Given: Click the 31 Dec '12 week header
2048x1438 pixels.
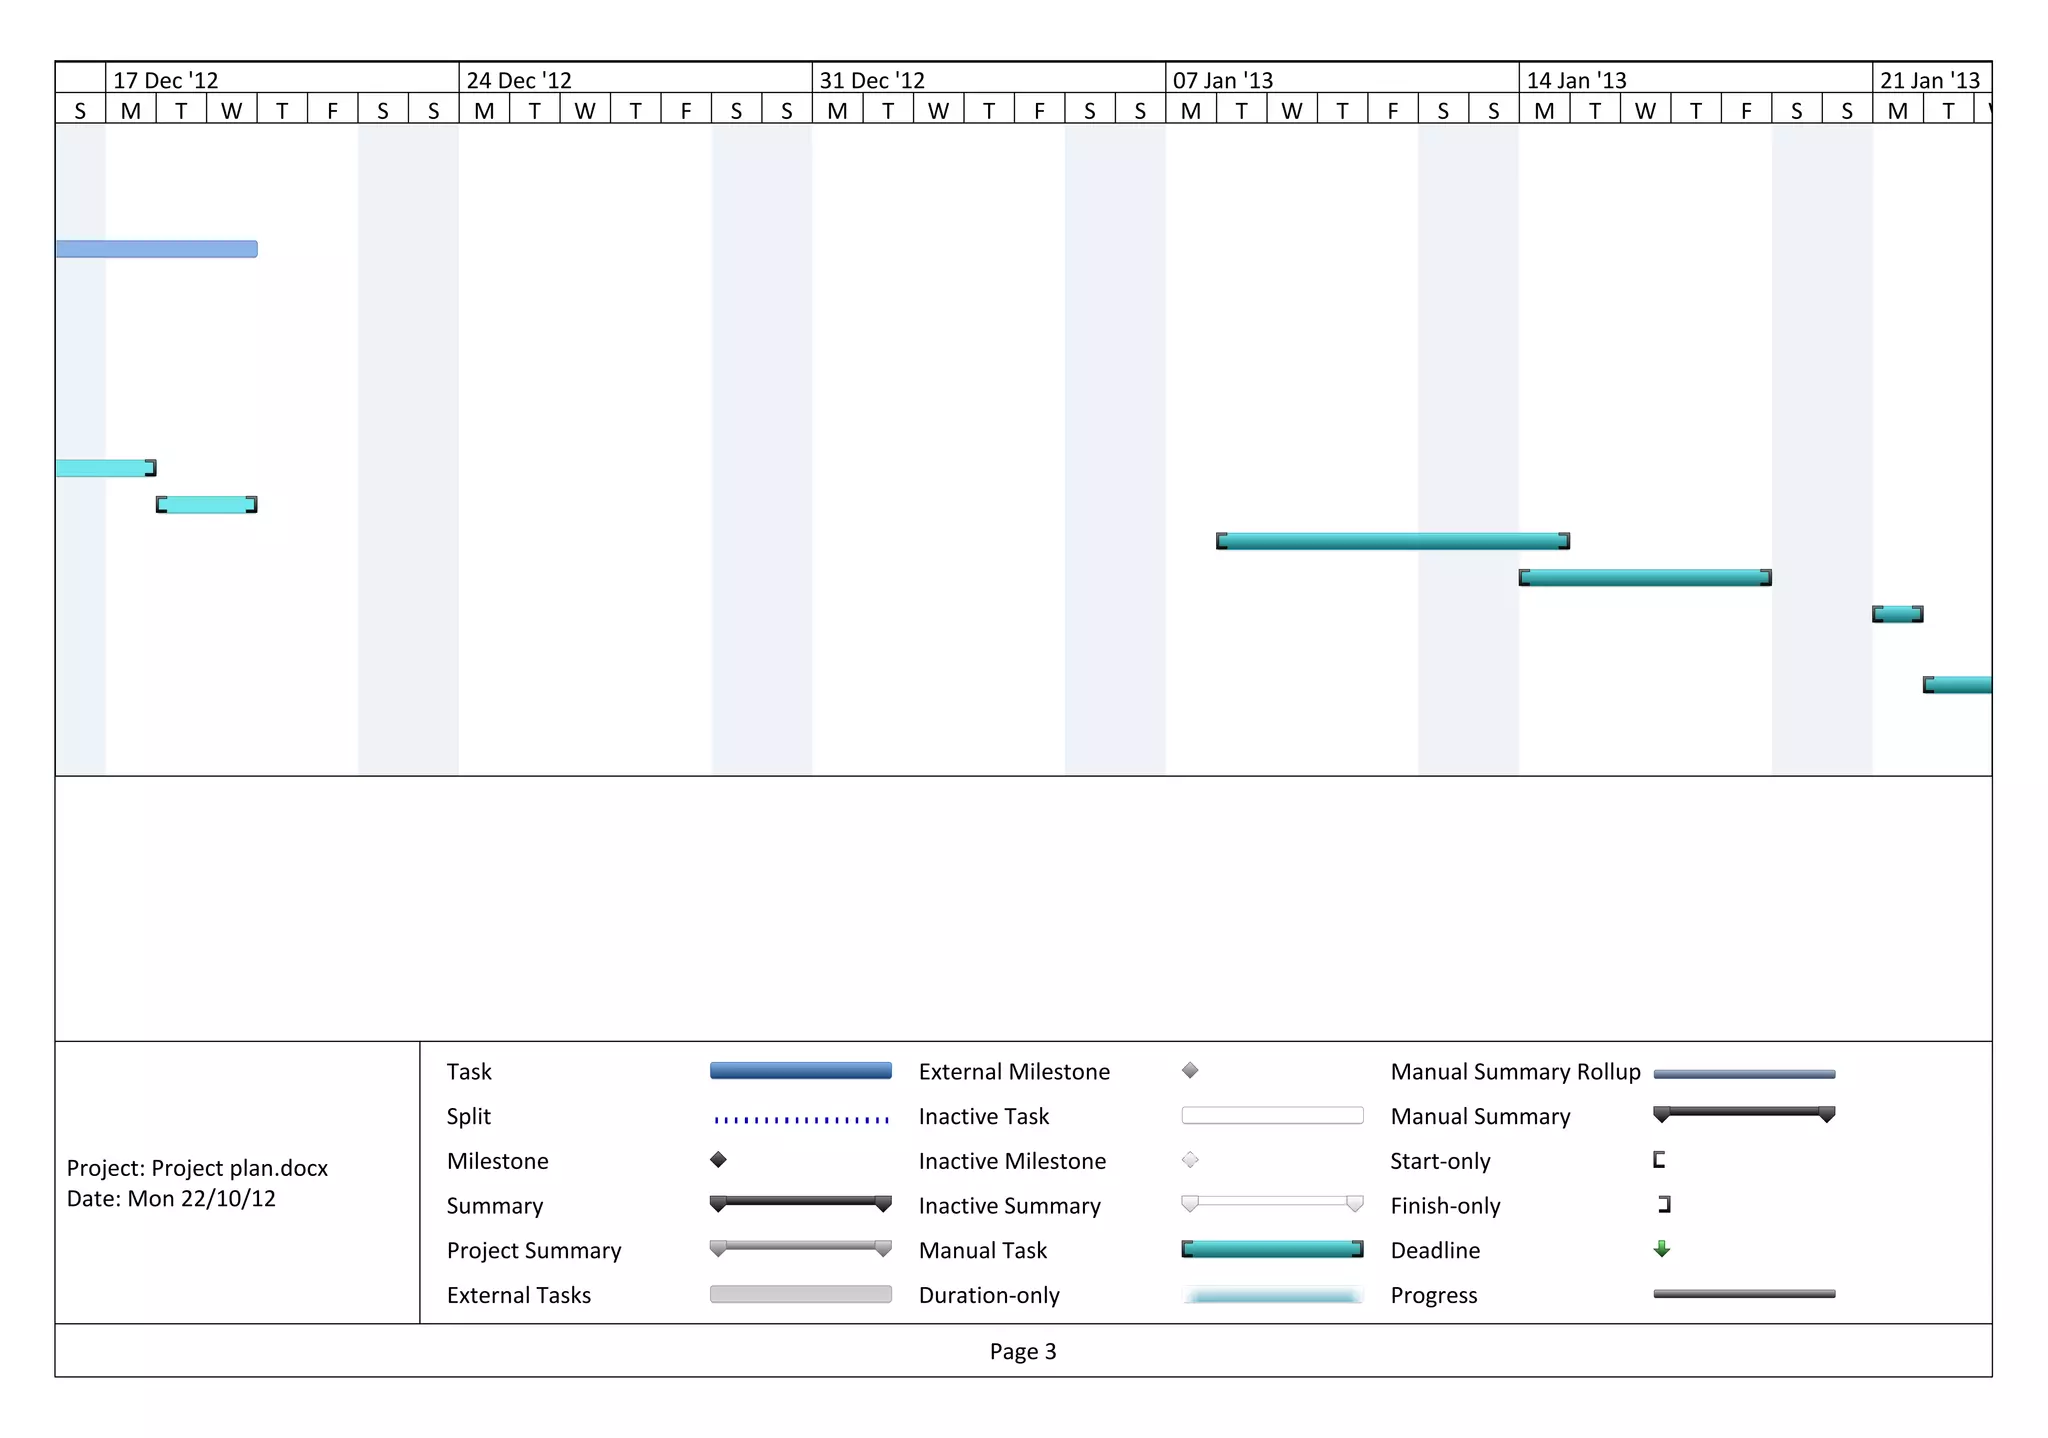Looking at the screenshot, I should click(x=872, y=80).
